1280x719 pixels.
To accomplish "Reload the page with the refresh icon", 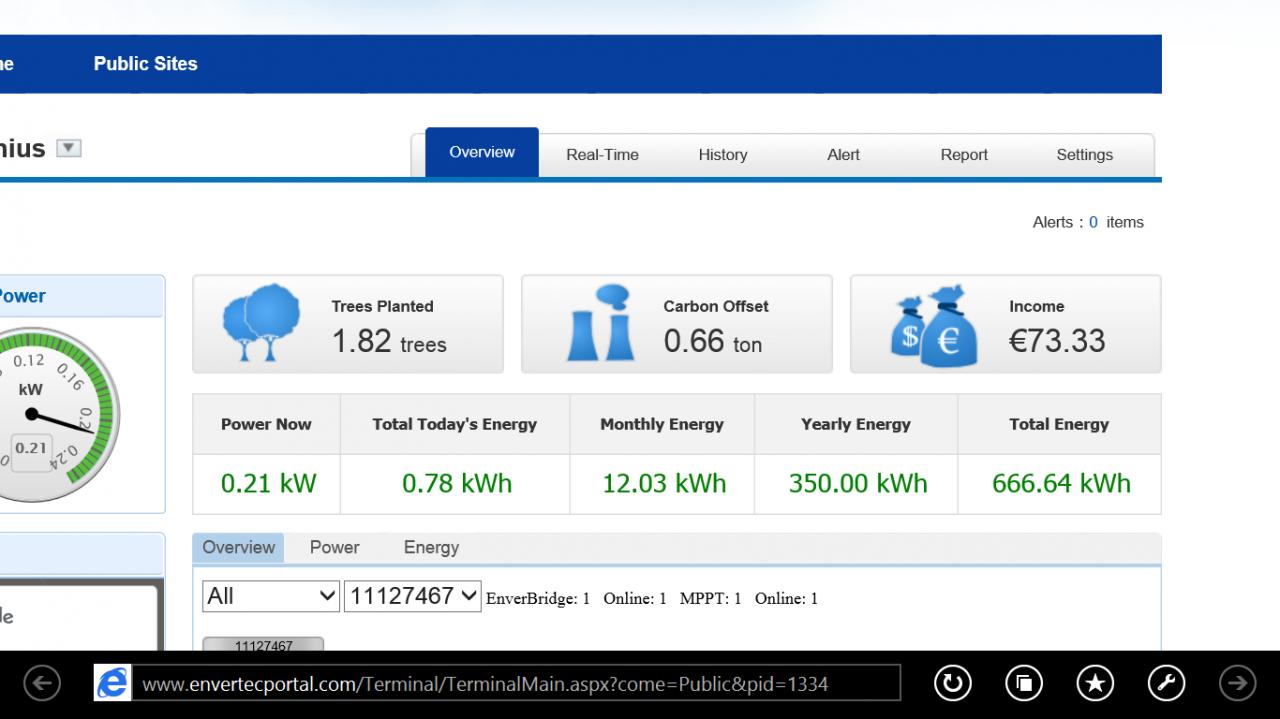I will coord(952,684).
